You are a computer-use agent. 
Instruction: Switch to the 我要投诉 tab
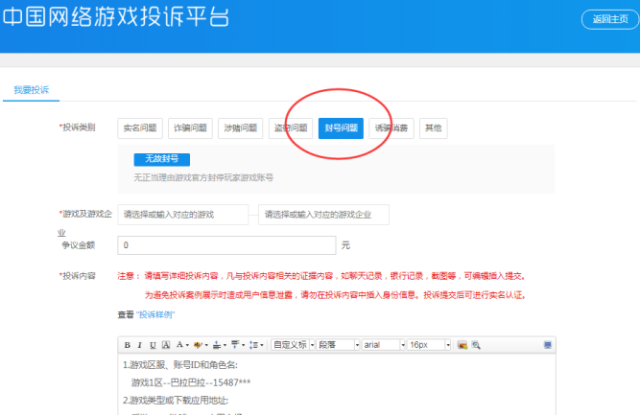(x=31, y=91)
